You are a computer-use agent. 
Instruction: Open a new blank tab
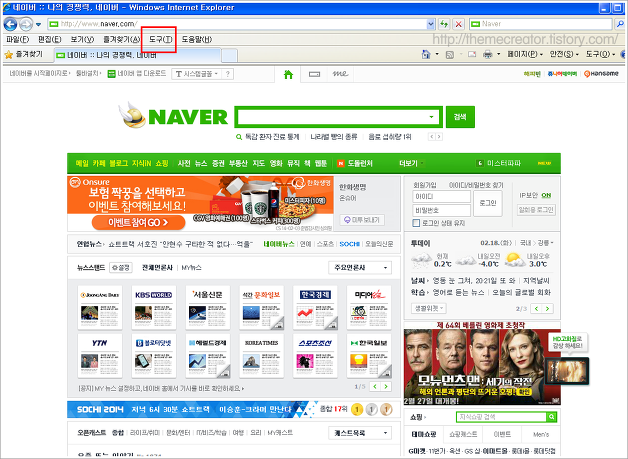[229, 56]
